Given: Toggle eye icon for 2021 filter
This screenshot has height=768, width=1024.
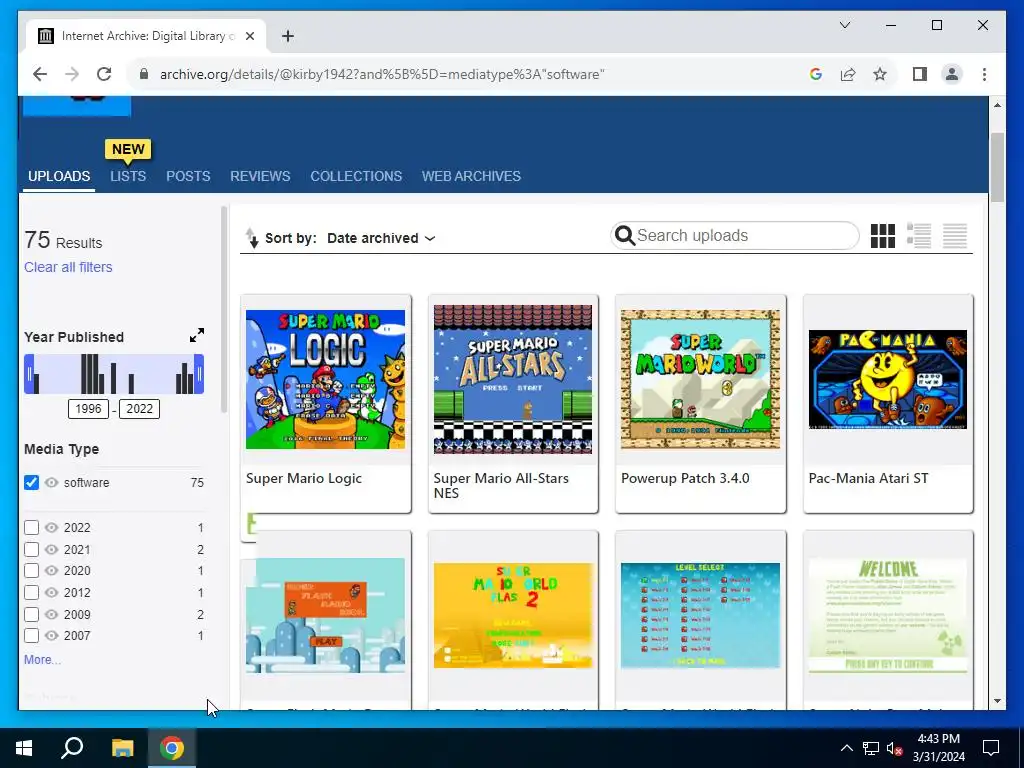Looking at the screenshot, I should (x=52, y=549).
